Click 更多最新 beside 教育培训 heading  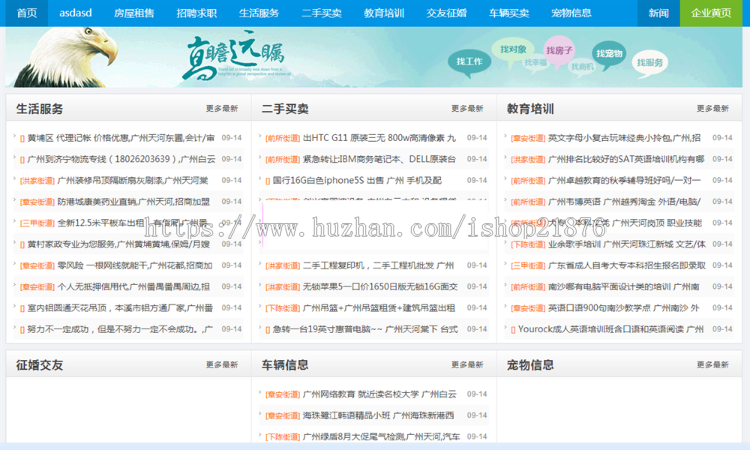tap(713, 109)
